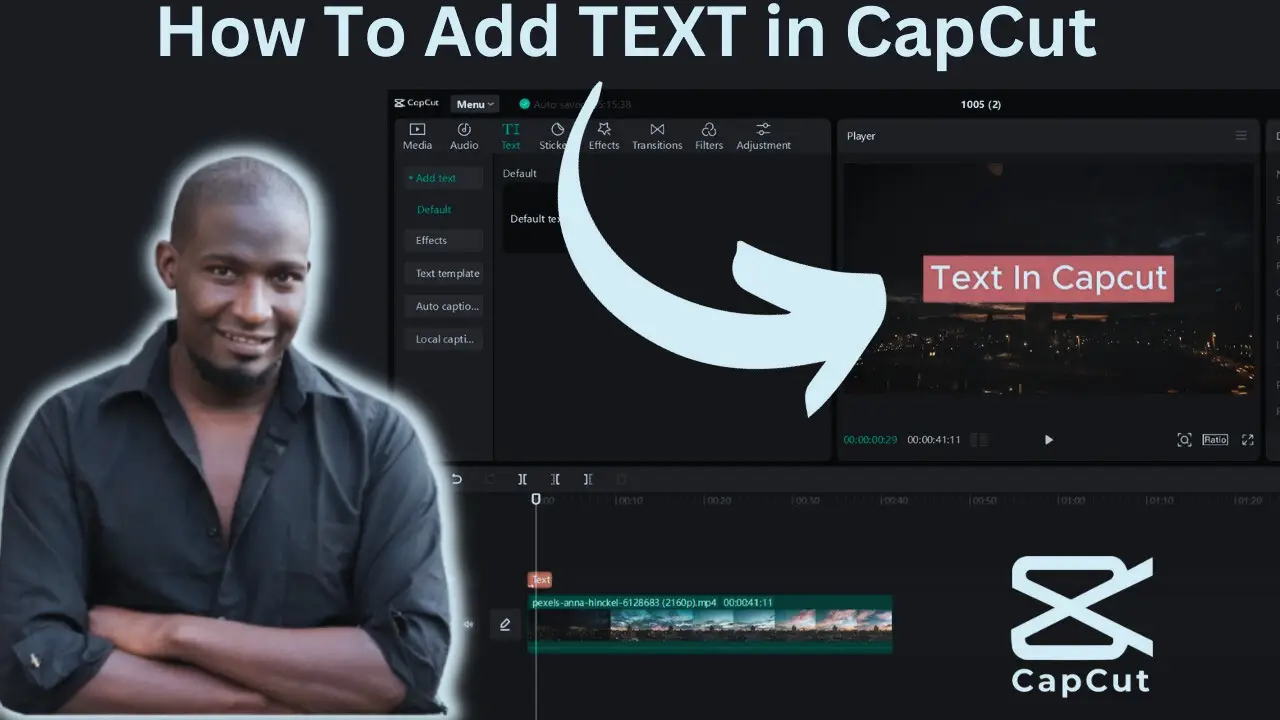Click the timeline playhead handle
This screenshot has width=1280, height=720.
click(535, 499)
